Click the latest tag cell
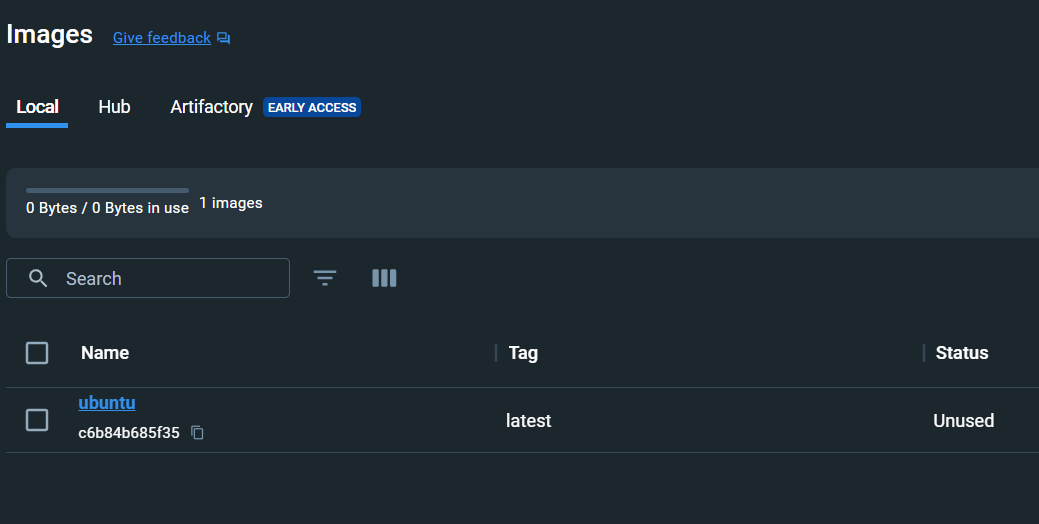The image size is (1039, 524). [528, 421]
